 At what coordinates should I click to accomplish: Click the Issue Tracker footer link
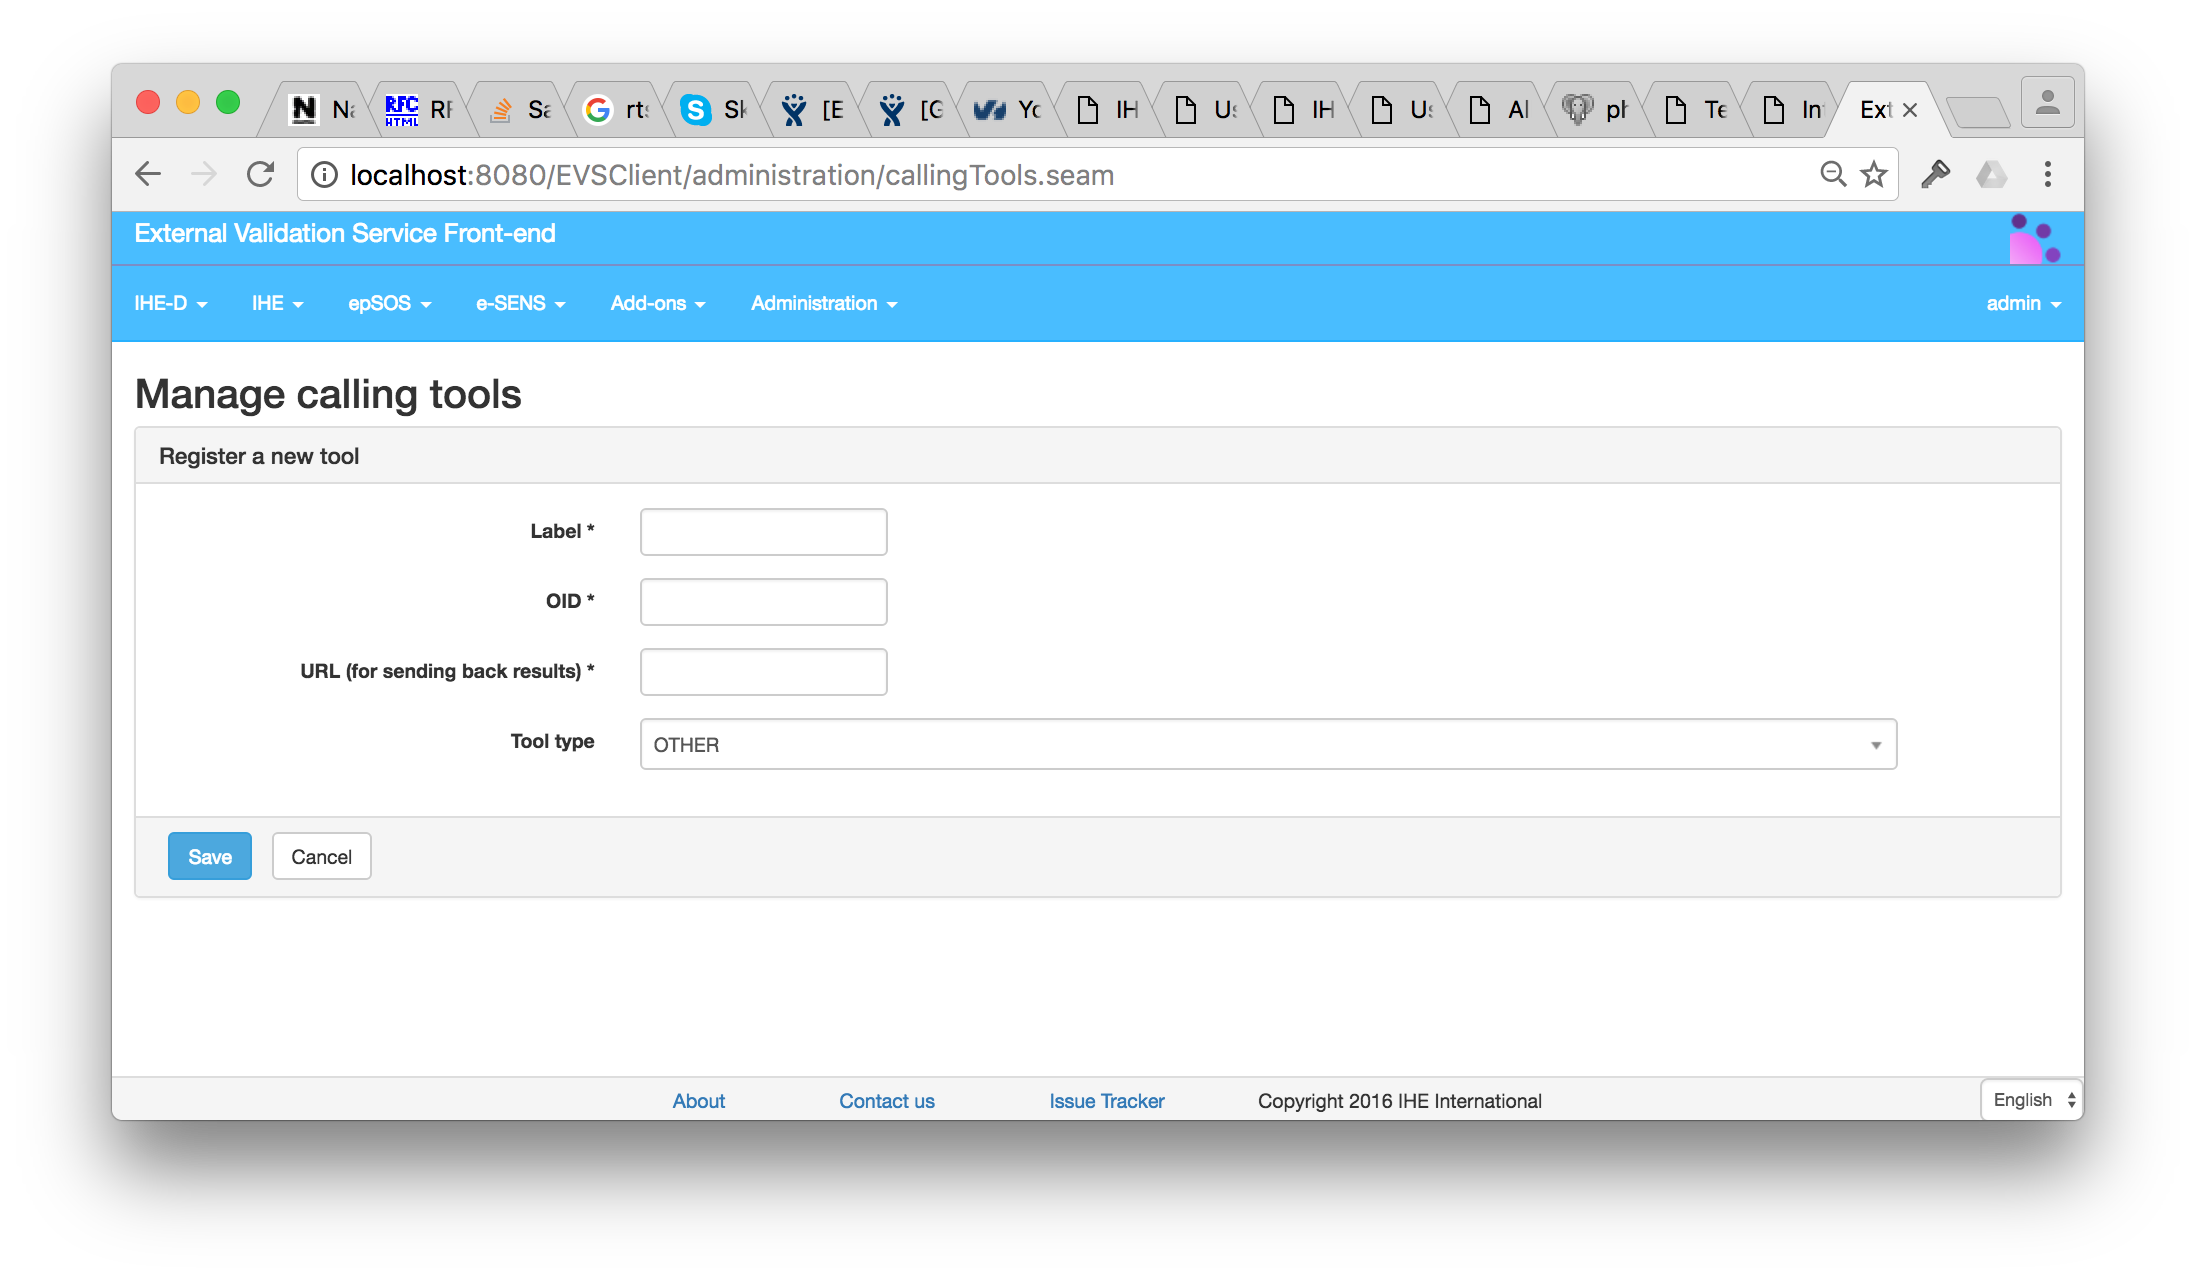click(x=1106, y=1100)
